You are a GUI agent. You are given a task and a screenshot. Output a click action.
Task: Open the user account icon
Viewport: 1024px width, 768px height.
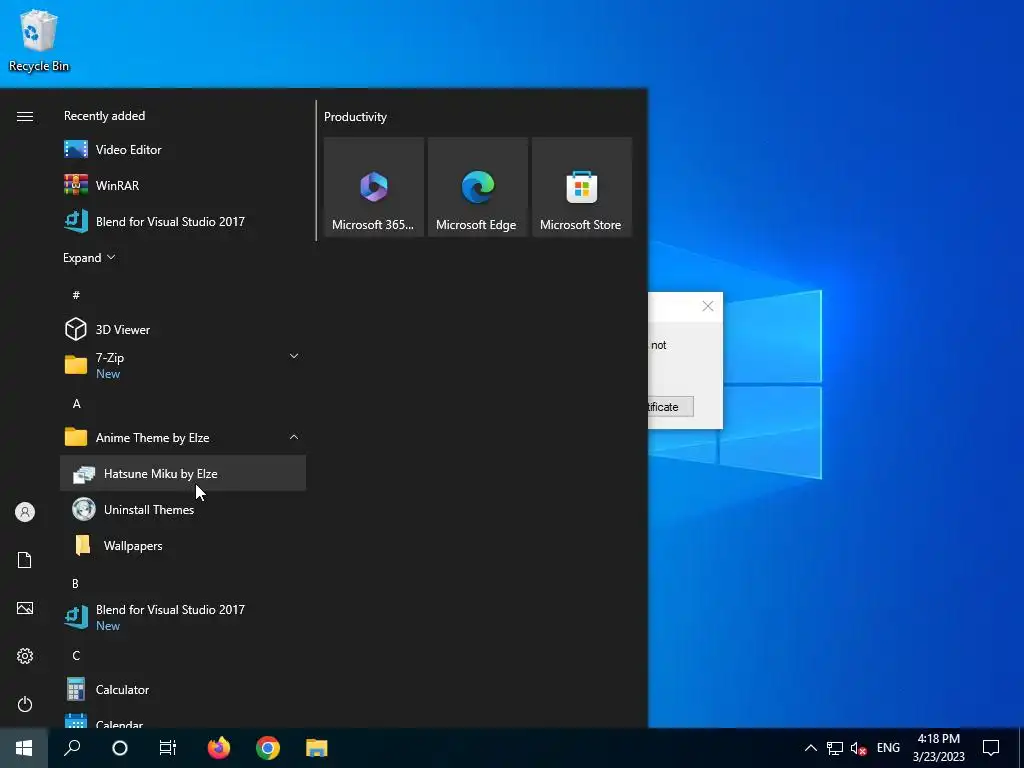pos(25,512)
